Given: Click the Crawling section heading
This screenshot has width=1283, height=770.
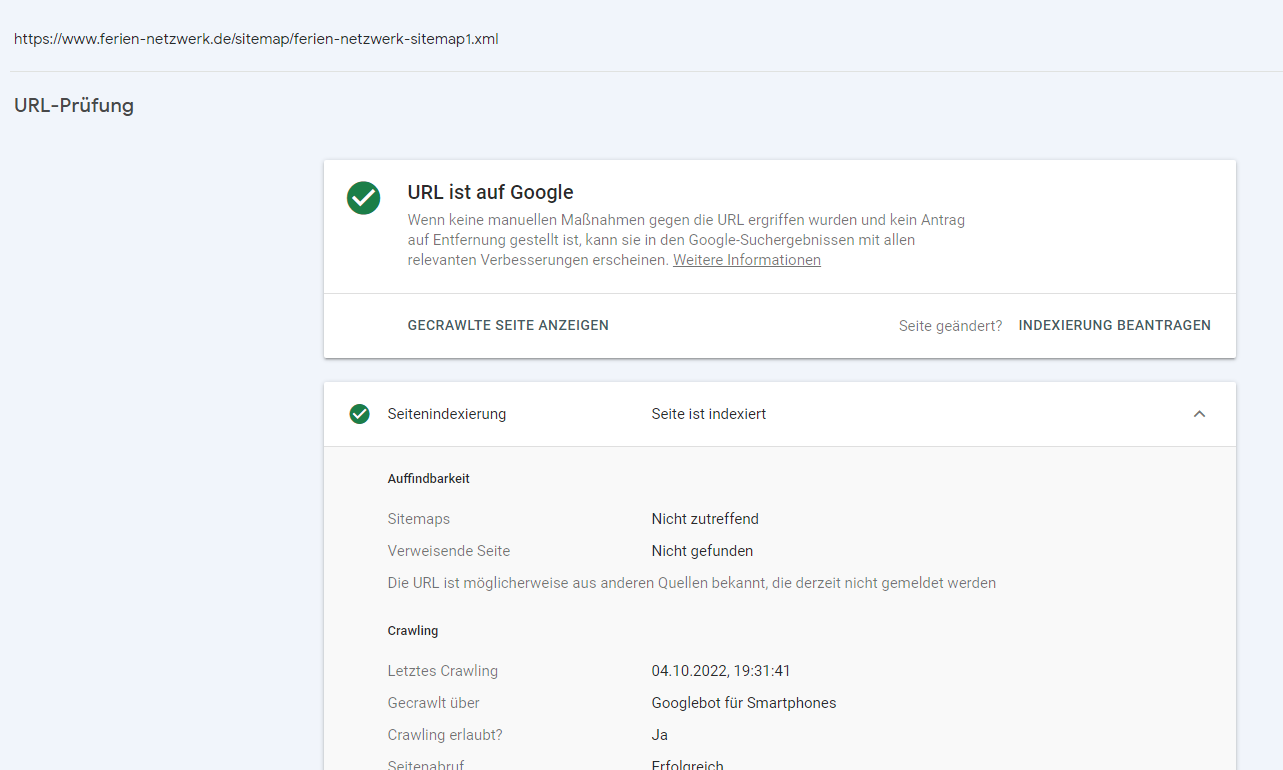Looking at the screenshot, I should click(413, 631).
